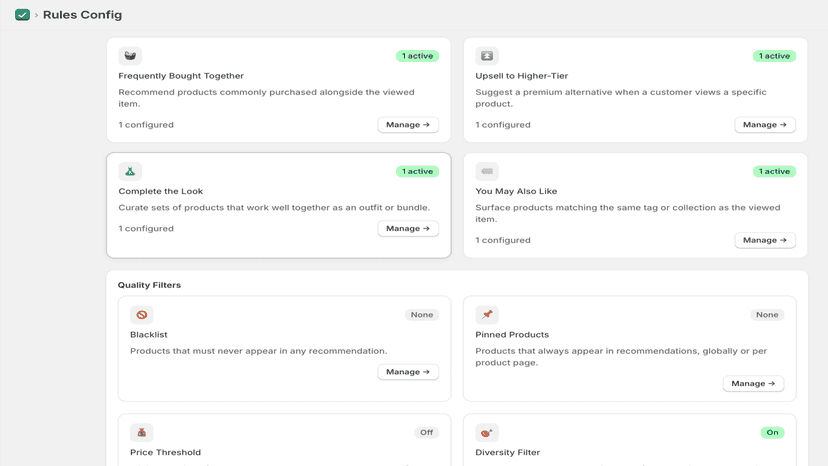This screenshot has width=828, height=466.
Task: Click the Upsell to Higher-Tier icon
Action: tap(487, 55)
